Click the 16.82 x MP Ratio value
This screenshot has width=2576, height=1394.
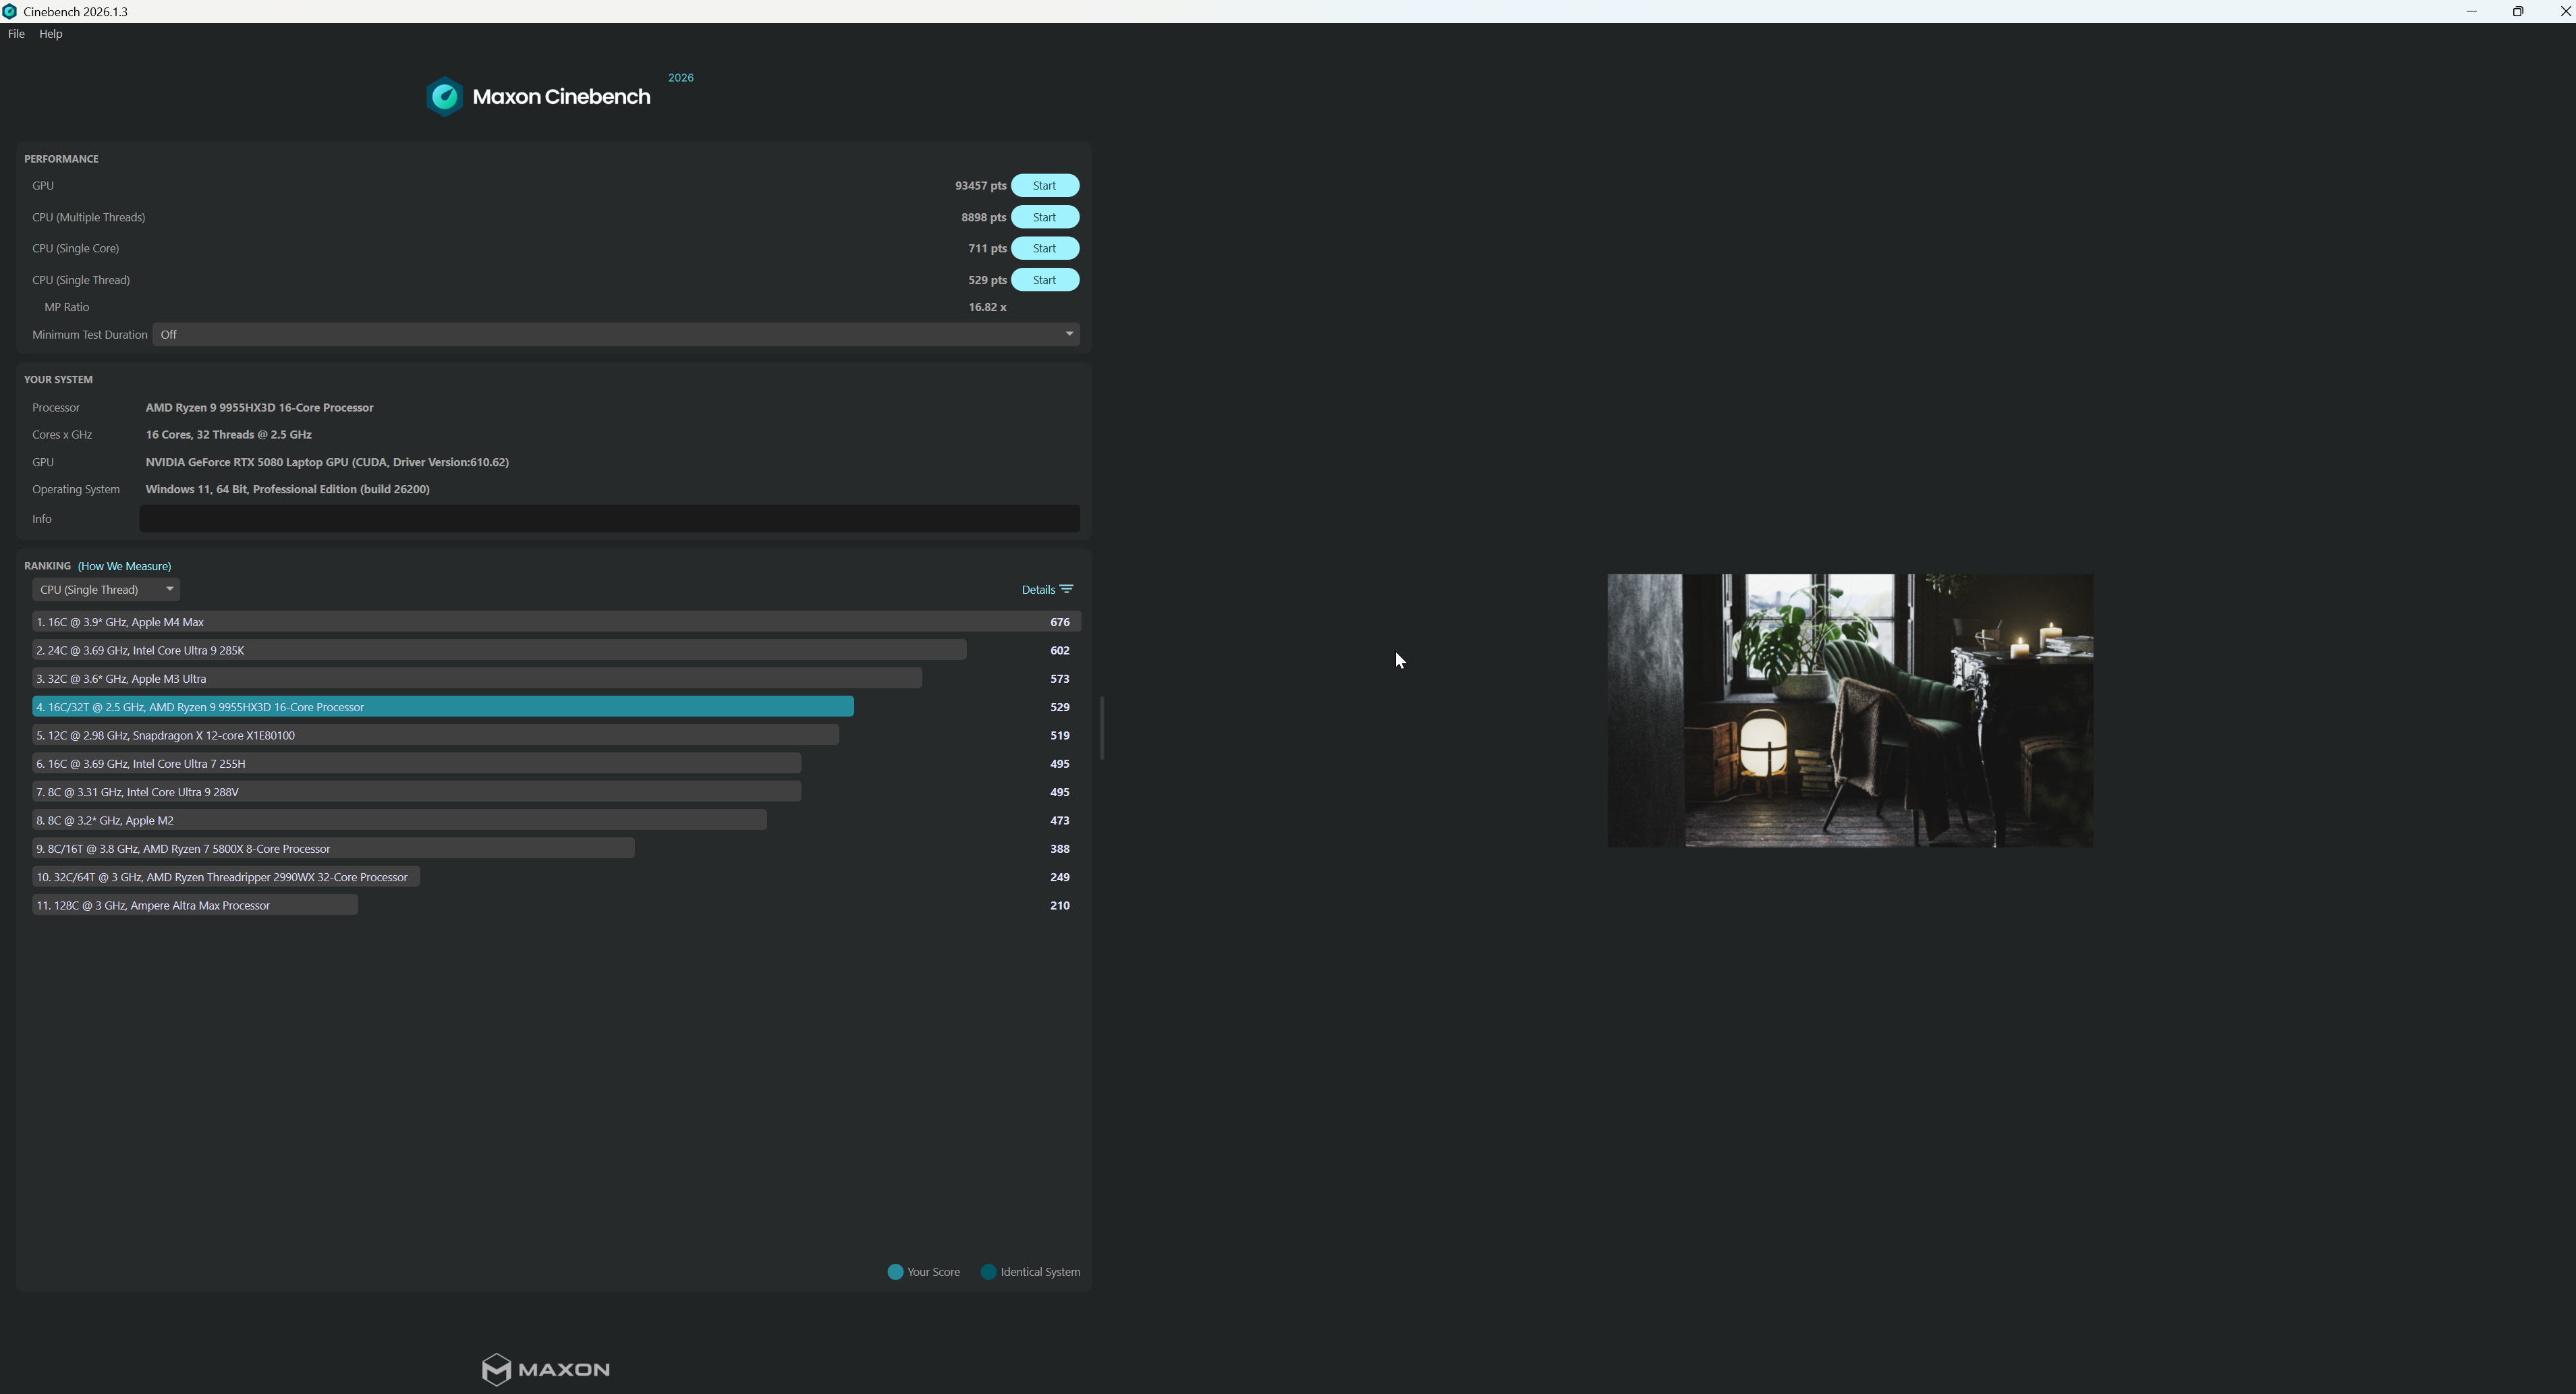pyautogui.click(x=987, y=307)
